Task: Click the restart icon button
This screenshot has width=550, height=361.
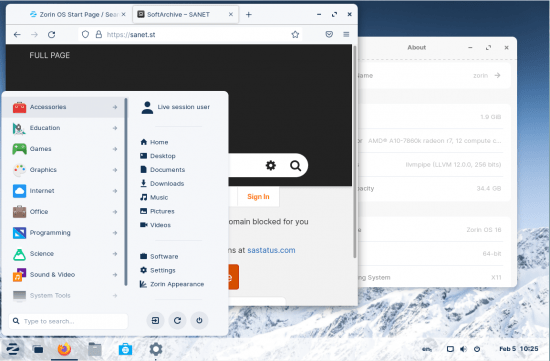Action: (x=177, y=320)
